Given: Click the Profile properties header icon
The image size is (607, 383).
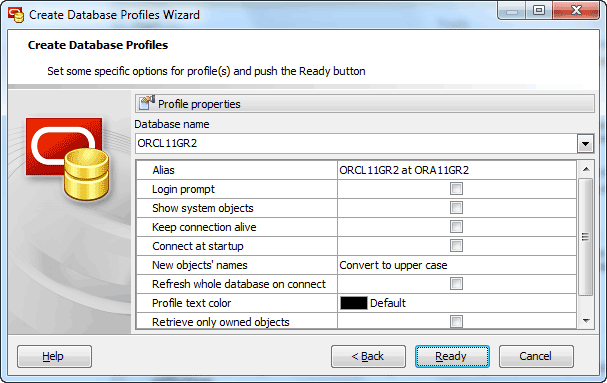Looking at the screenshot, I should pyautogui.click(x=147, y=103).
